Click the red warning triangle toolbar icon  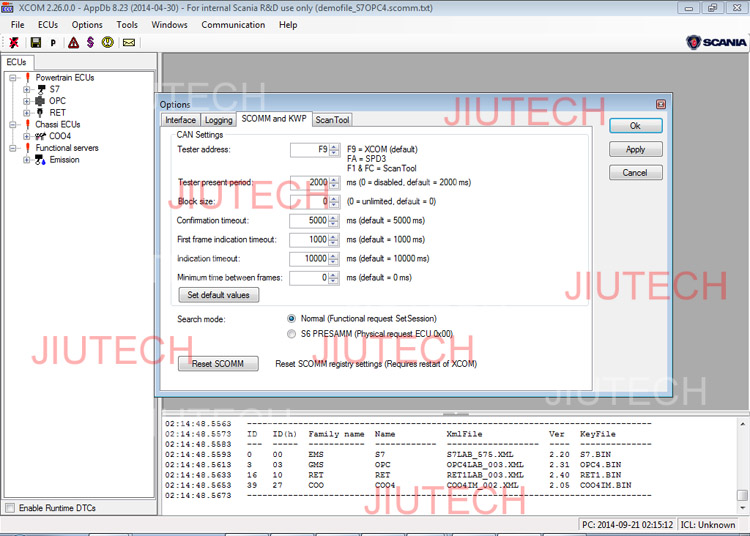coord(73,43)
